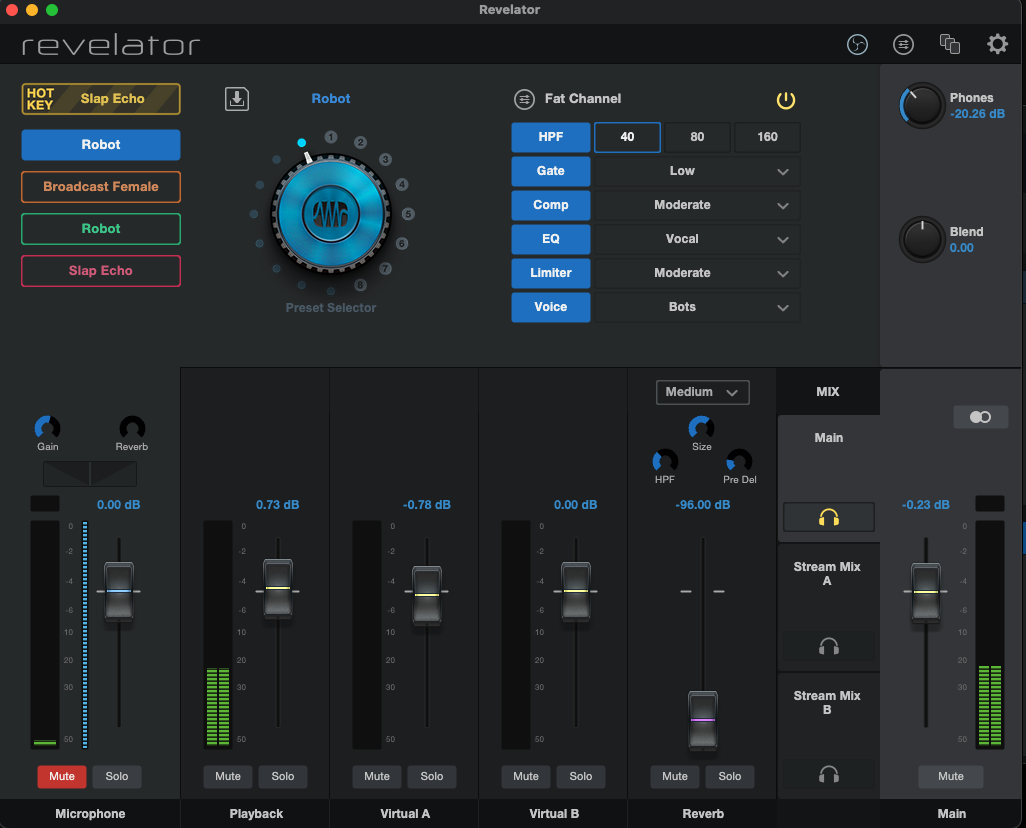Image resolution: width=1026 pixels, height=828 pixels.
Task: Click the Blend knob
Action: pyautogui.click(x=922, y=239)
